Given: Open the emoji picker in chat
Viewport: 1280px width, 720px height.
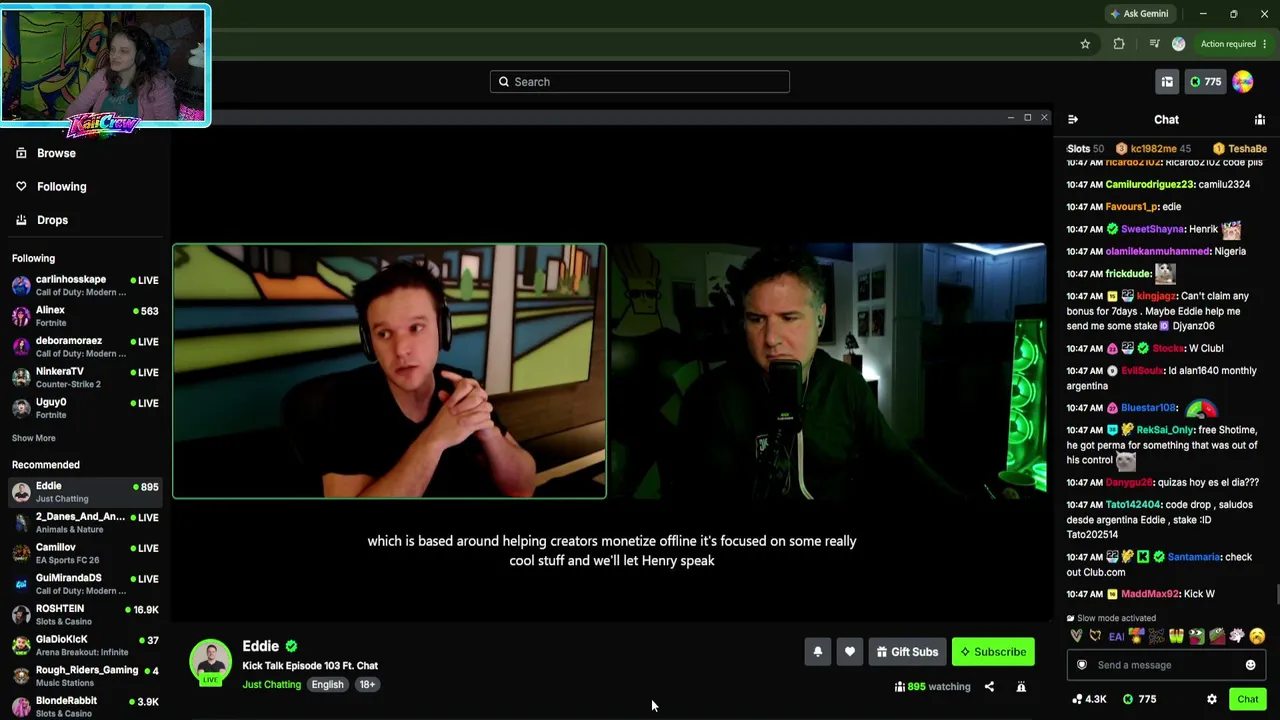Looking at the screenshot, I should point(1250,665).
